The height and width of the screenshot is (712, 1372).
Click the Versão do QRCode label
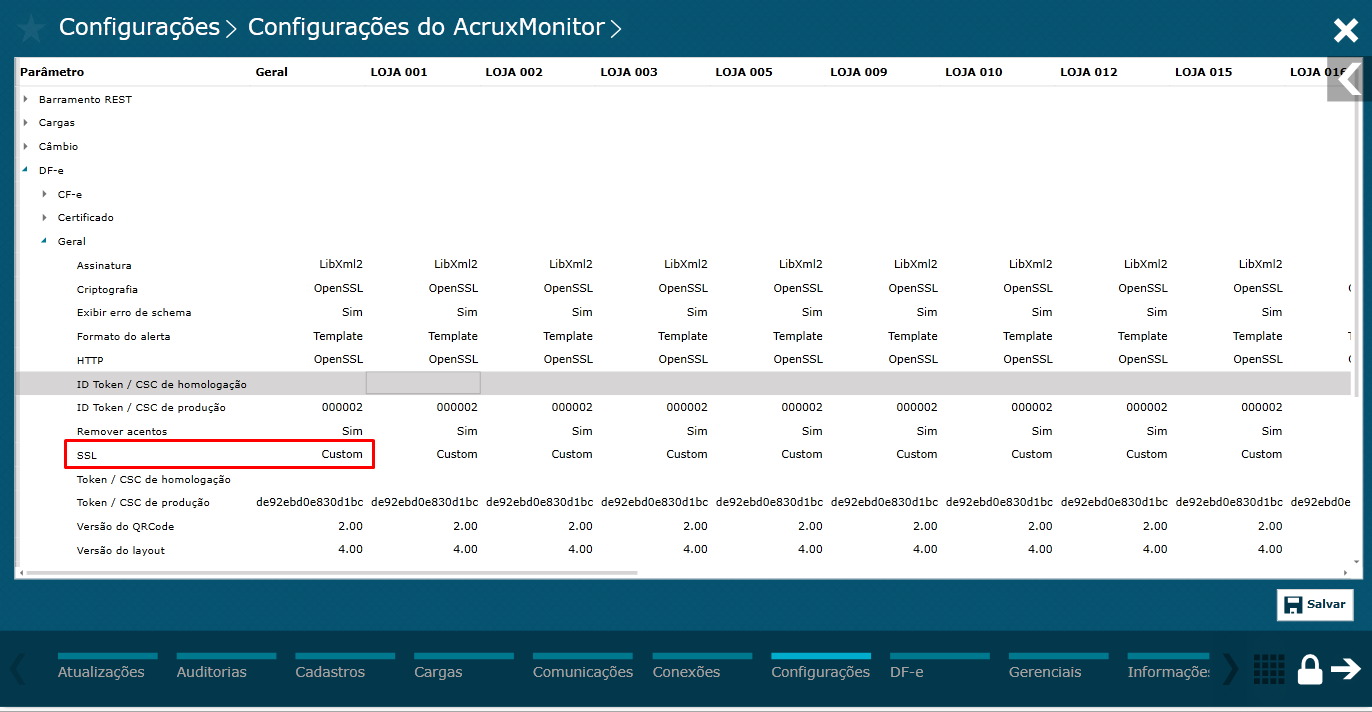pos(123,526)
